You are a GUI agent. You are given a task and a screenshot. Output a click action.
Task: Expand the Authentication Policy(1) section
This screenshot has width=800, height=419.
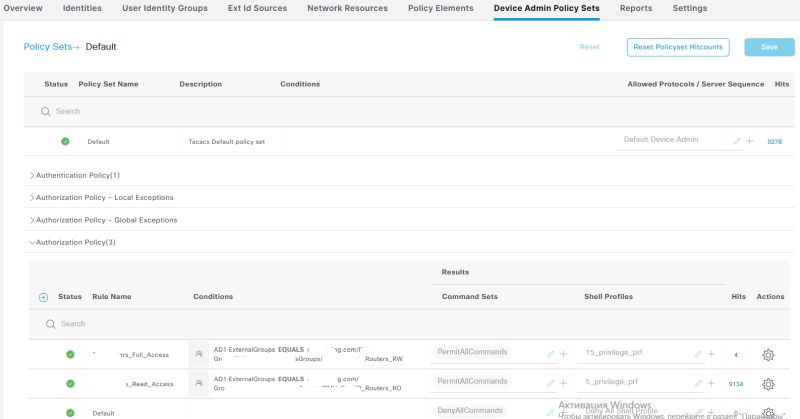click(x=78, y=175)
